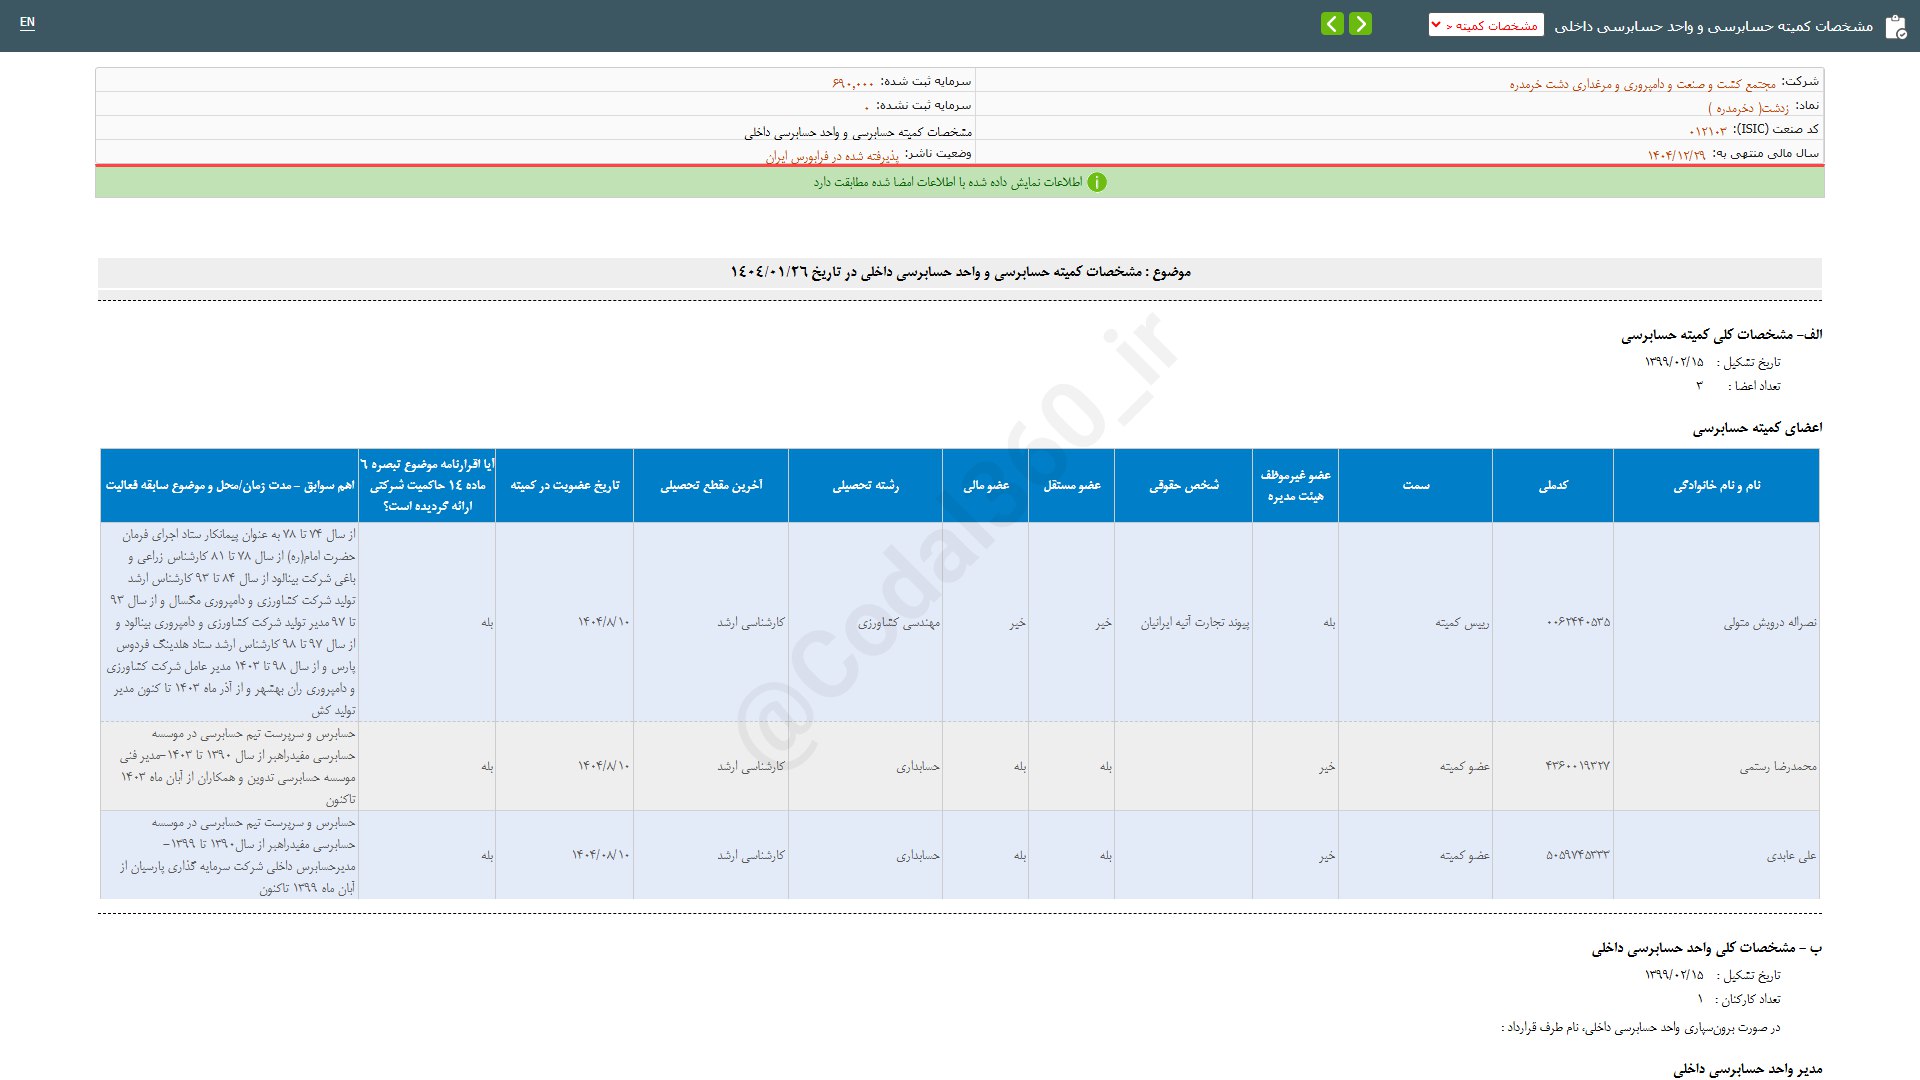Click the نام و نام خانوادگی column header
This screenshot has height=1080, width=1920.
[x=1716, y=485]
